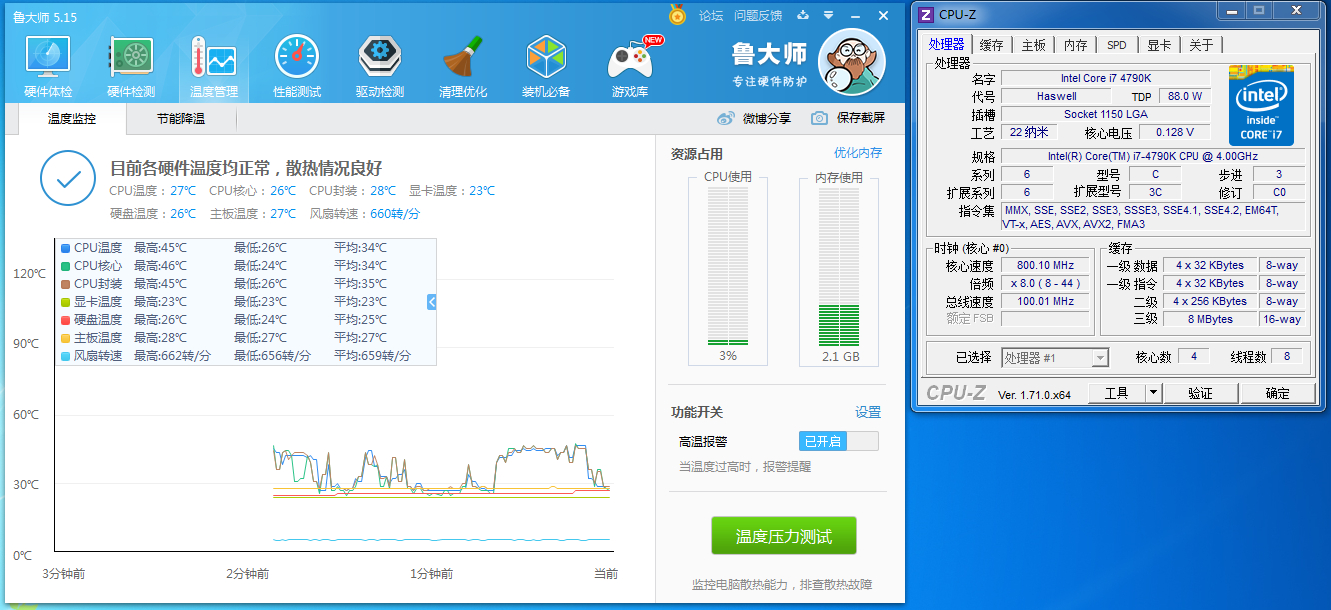Viewport: 1331px width, 610px height.
Task: Click 1分钟前 chart time label
Action: (431, 573)
